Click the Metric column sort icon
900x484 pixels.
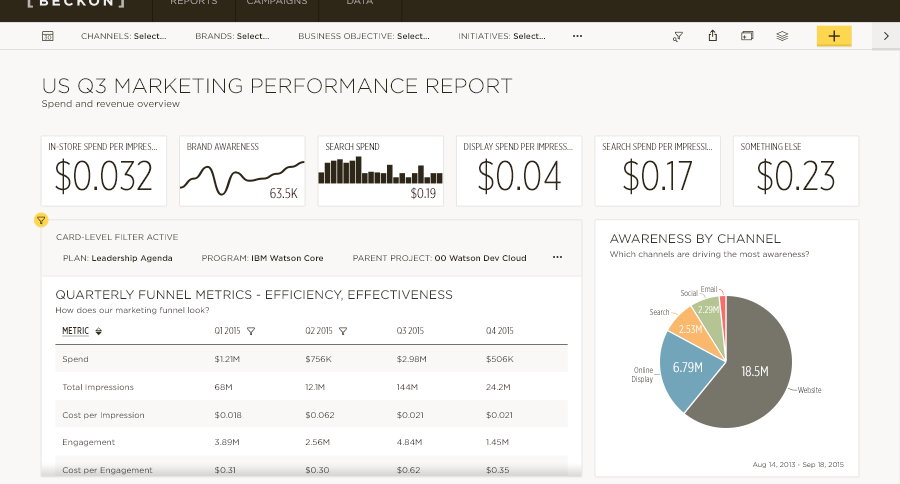(99, 331)
